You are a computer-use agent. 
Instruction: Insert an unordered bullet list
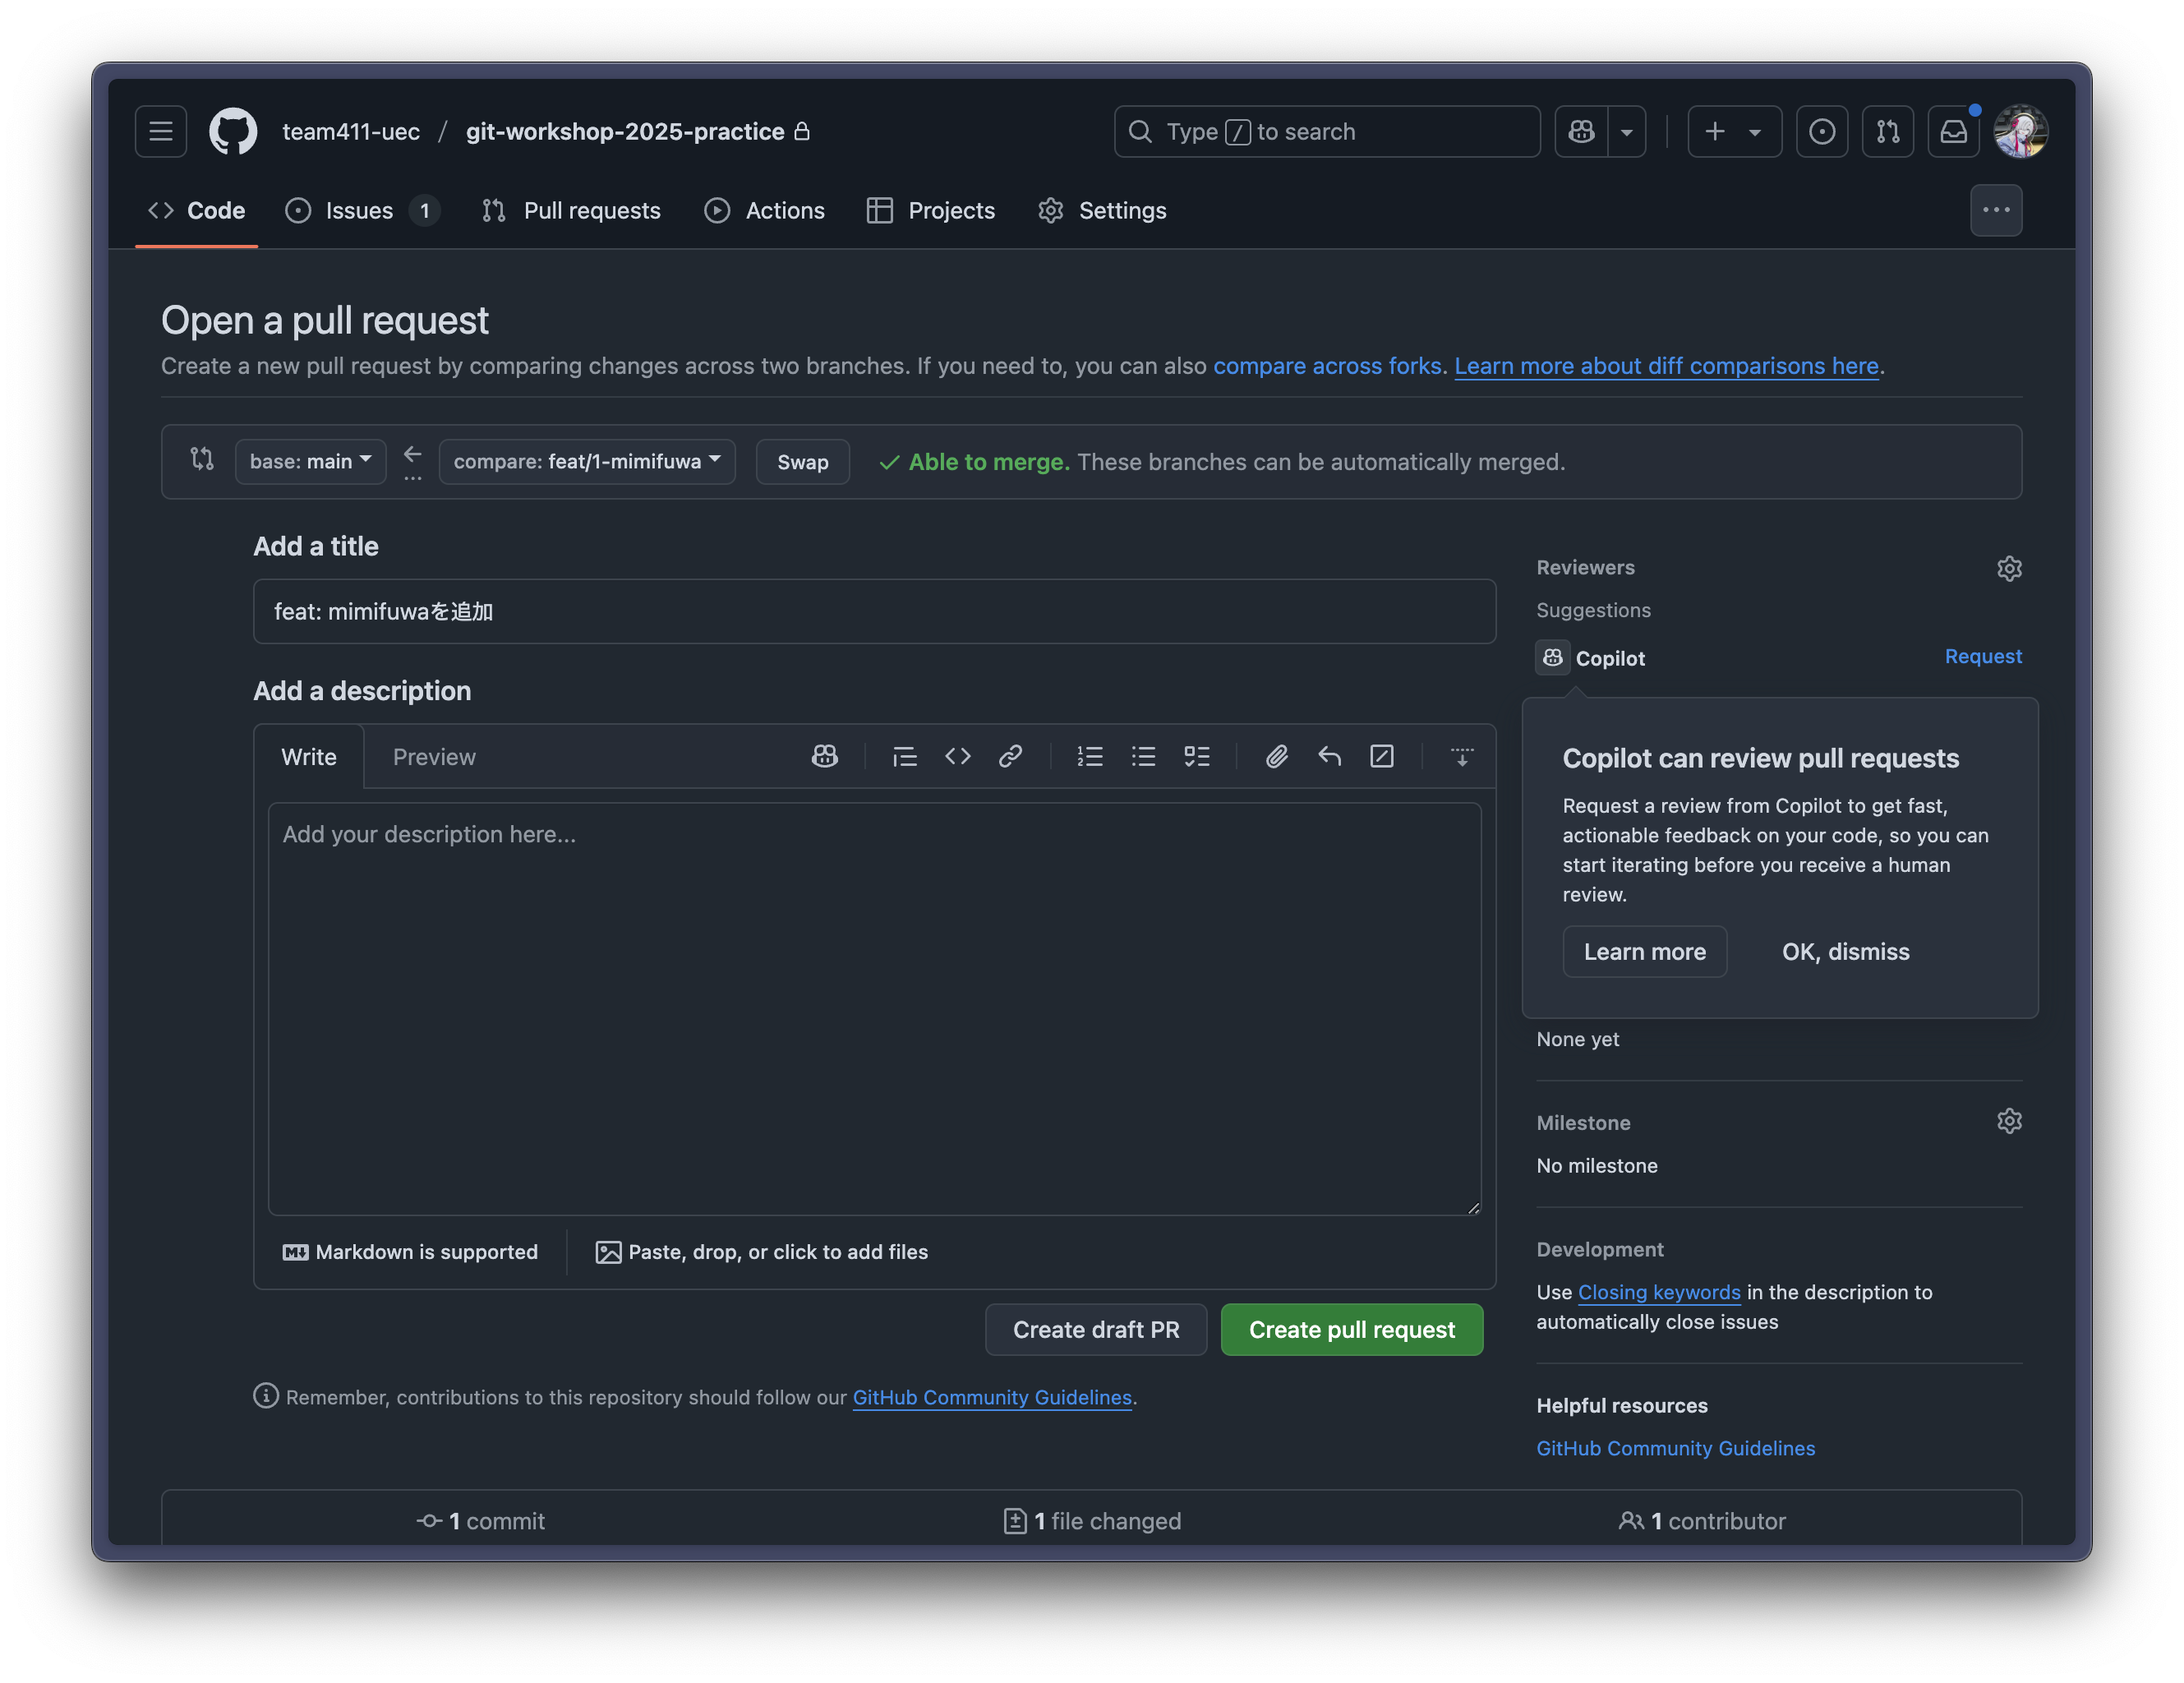[x=1143, y=756]
